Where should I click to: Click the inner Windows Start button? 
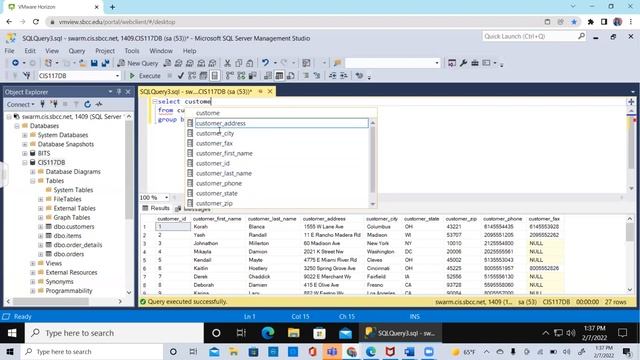pyautogui.click(x=12, y=333)
